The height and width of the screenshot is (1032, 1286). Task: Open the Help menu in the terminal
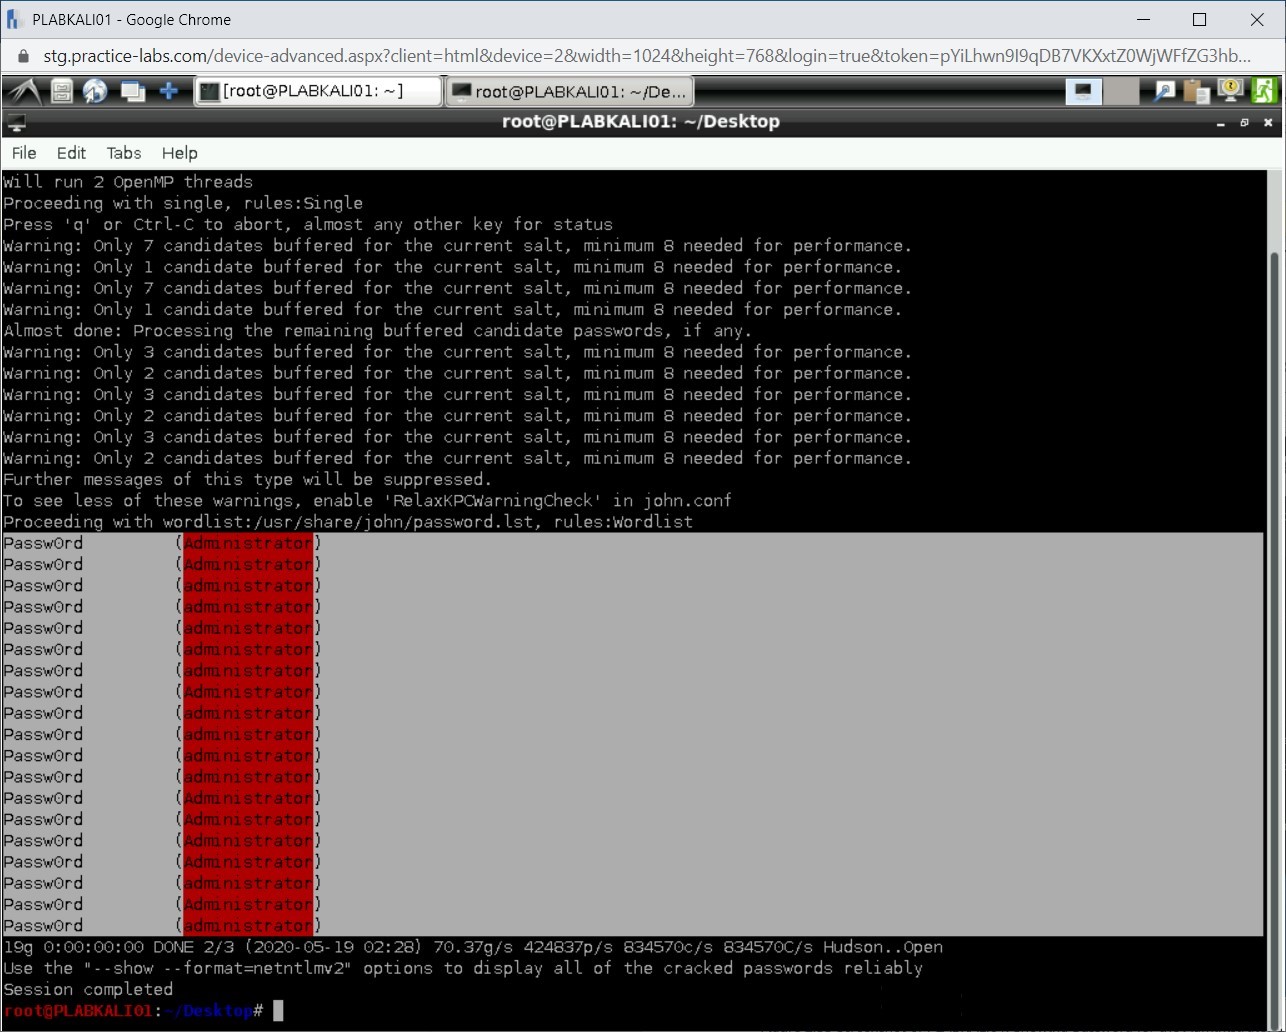(179, 153)
